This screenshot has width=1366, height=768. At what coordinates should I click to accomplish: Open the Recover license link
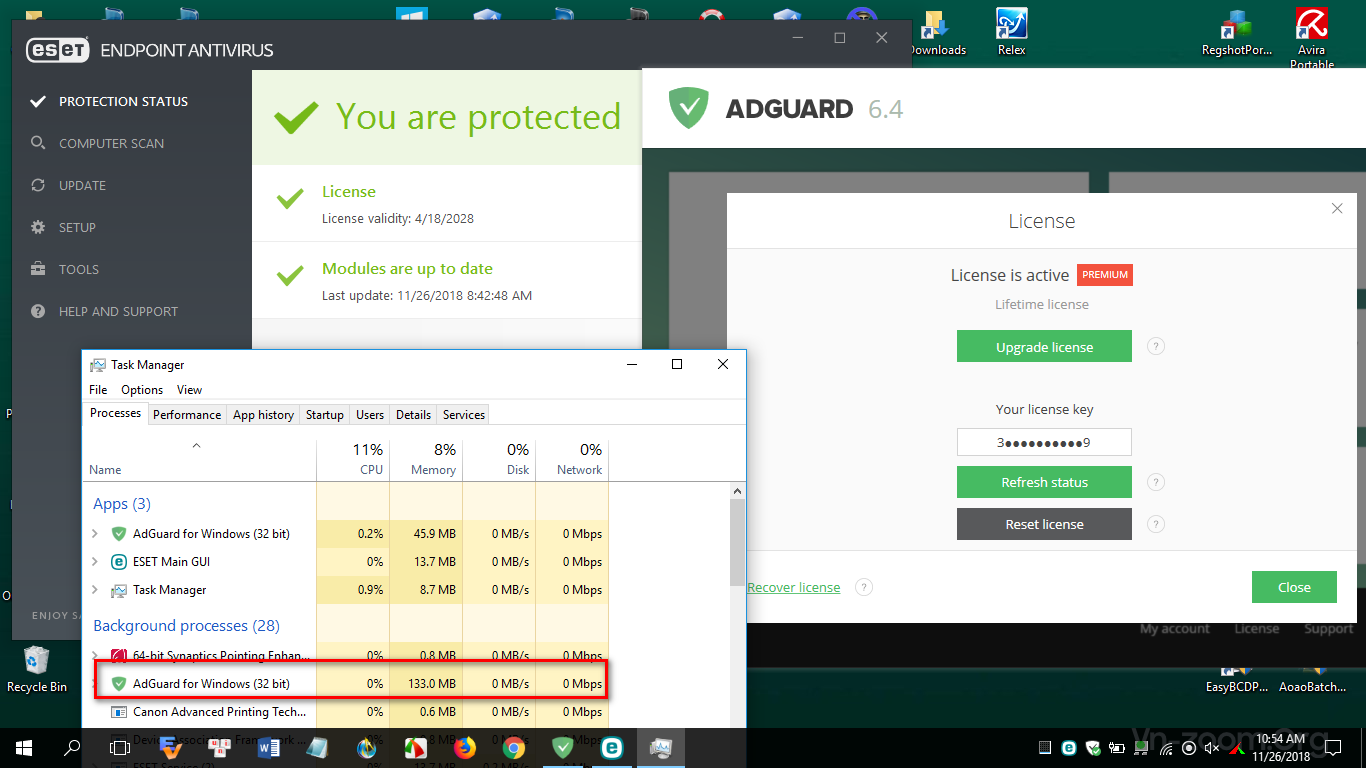pyautogui.click(x=794, y=587)
